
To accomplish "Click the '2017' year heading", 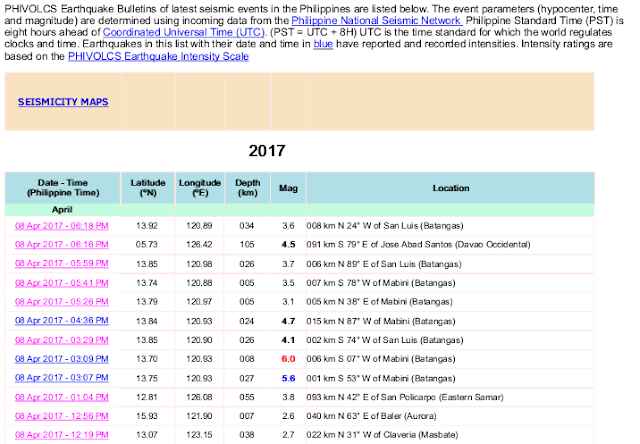I will point(267,151).
